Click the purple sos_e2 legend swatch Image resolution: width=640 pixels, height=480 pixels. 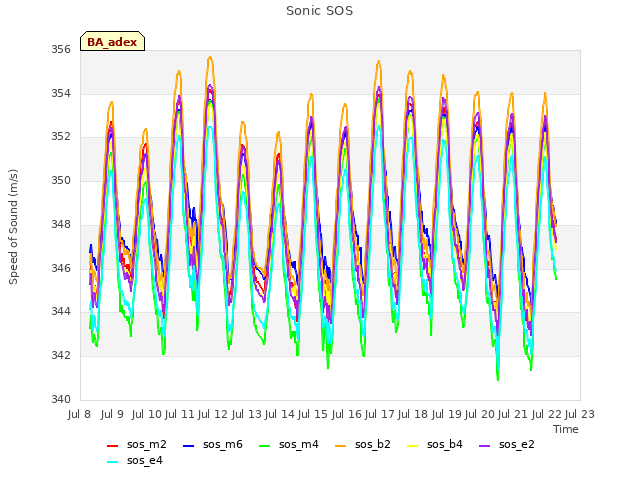(484, 446)
